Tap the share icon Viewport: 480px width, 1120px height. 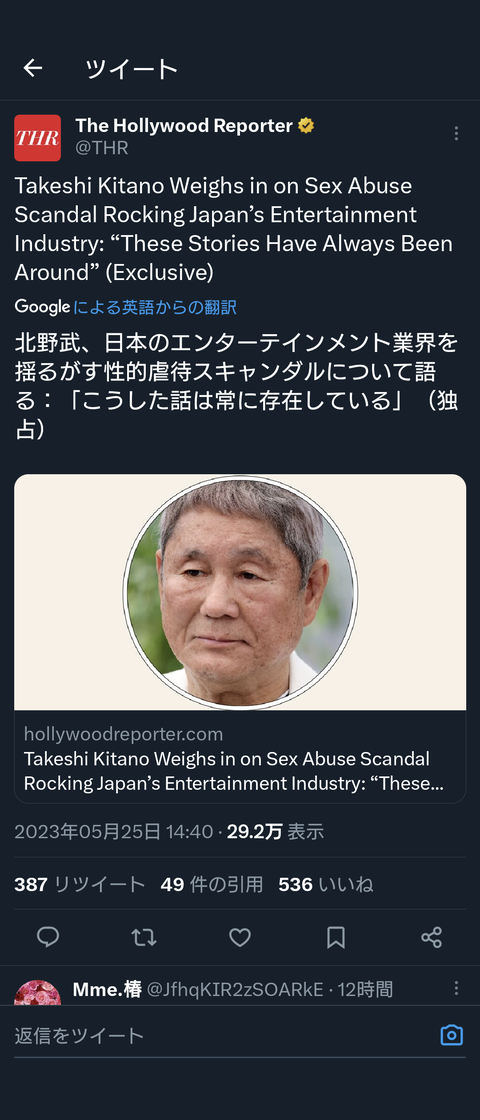431,937
